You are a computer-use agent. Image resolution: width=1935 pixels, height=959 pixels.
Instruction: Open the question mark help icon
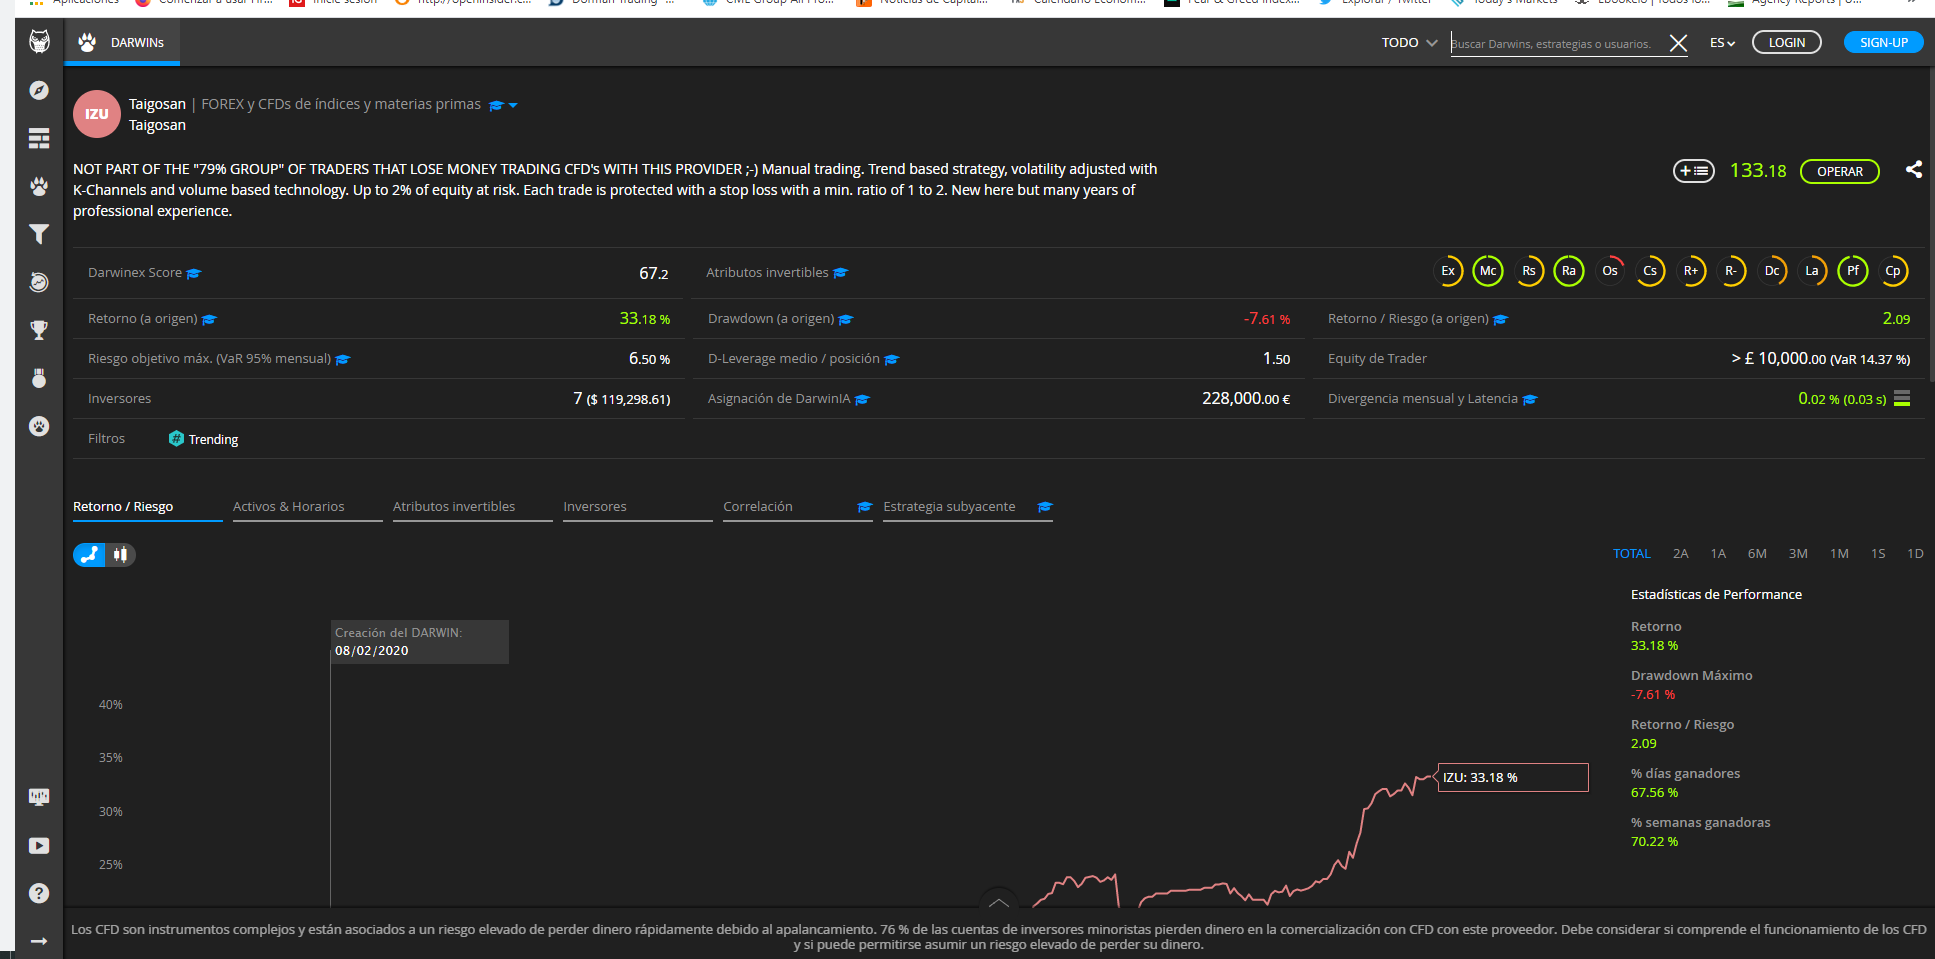tap(39, 893)
